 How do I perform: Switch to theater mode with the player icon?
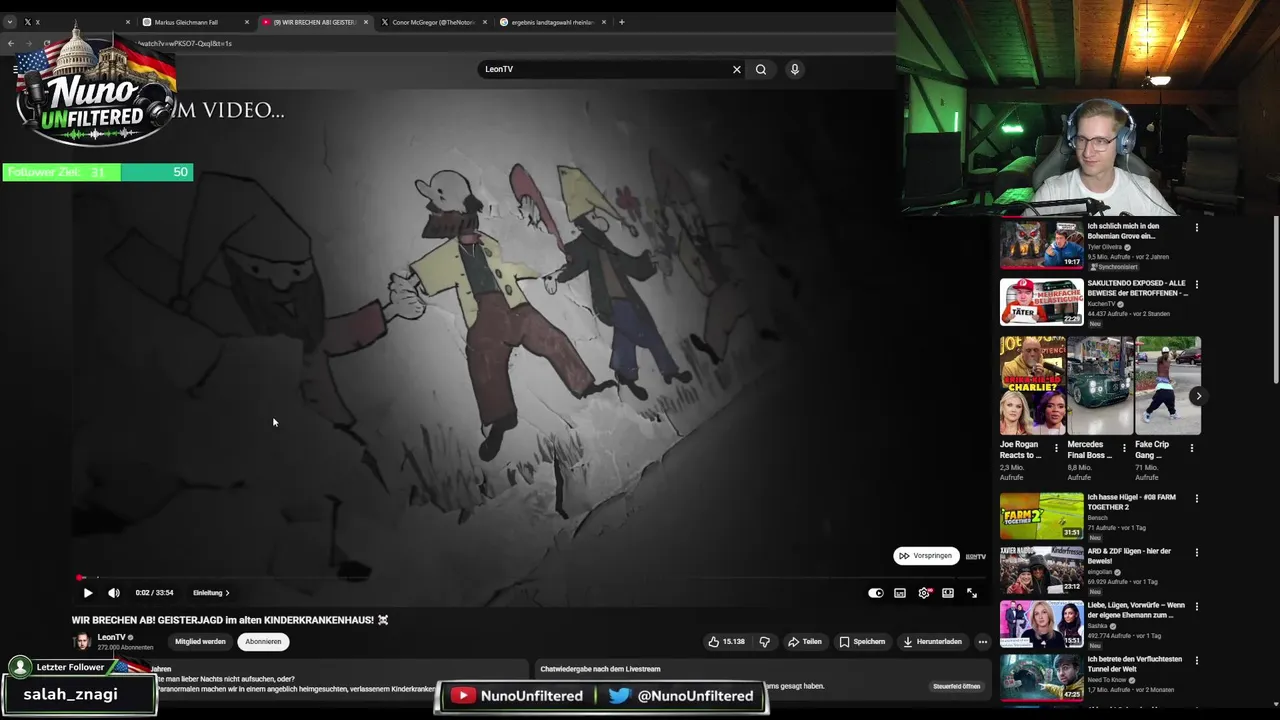point(948,593)
